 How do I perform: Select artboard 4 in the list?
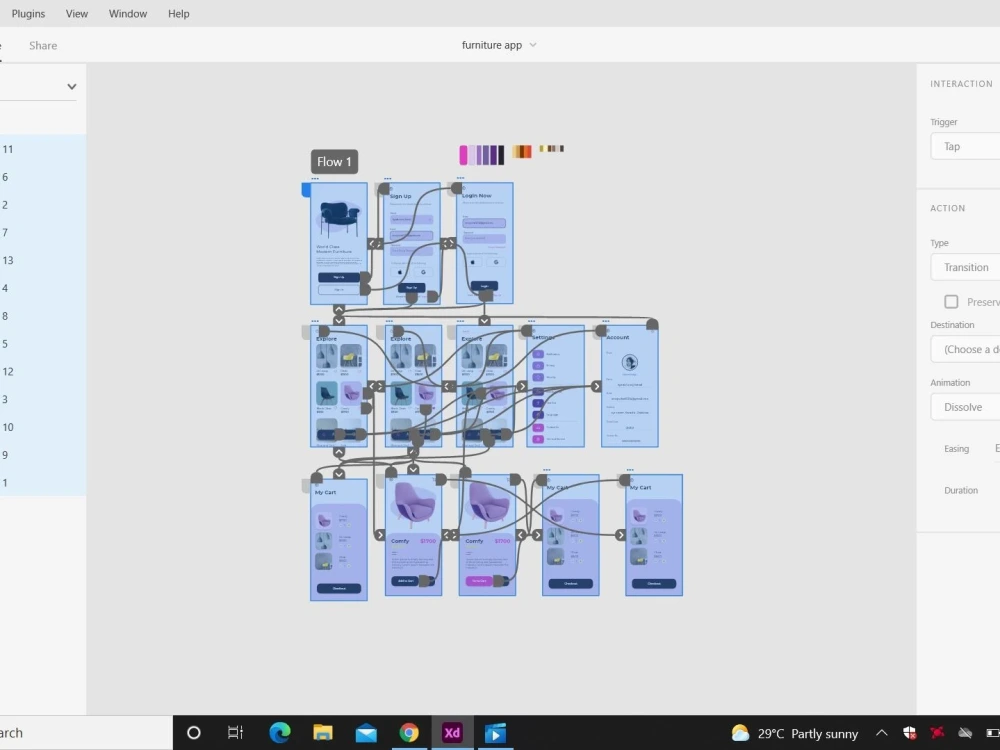[x=43, y=288]
